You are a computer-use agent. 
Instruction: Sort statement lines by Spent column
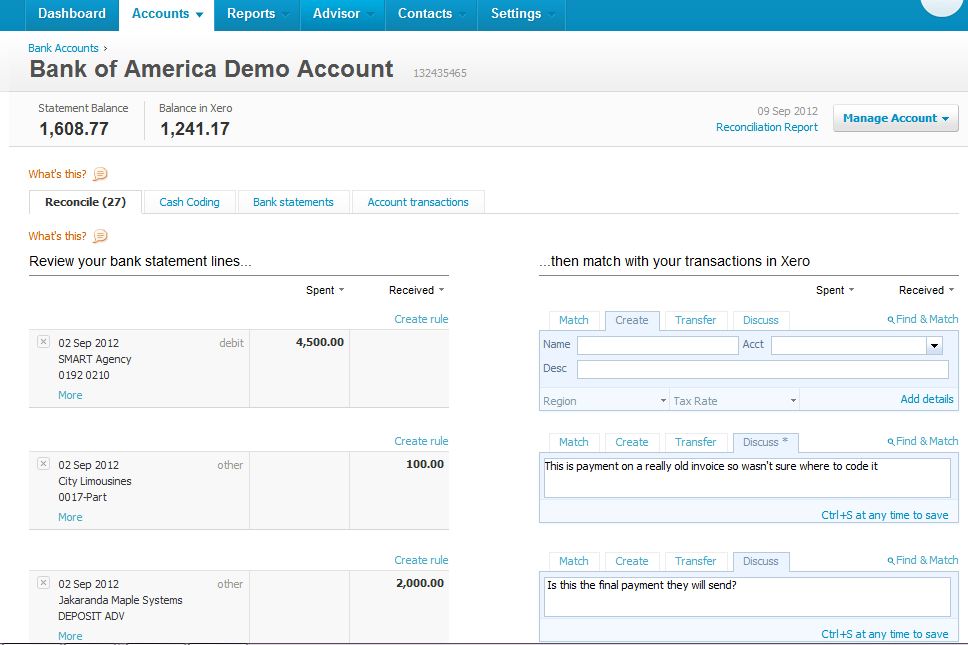point(325,290)
